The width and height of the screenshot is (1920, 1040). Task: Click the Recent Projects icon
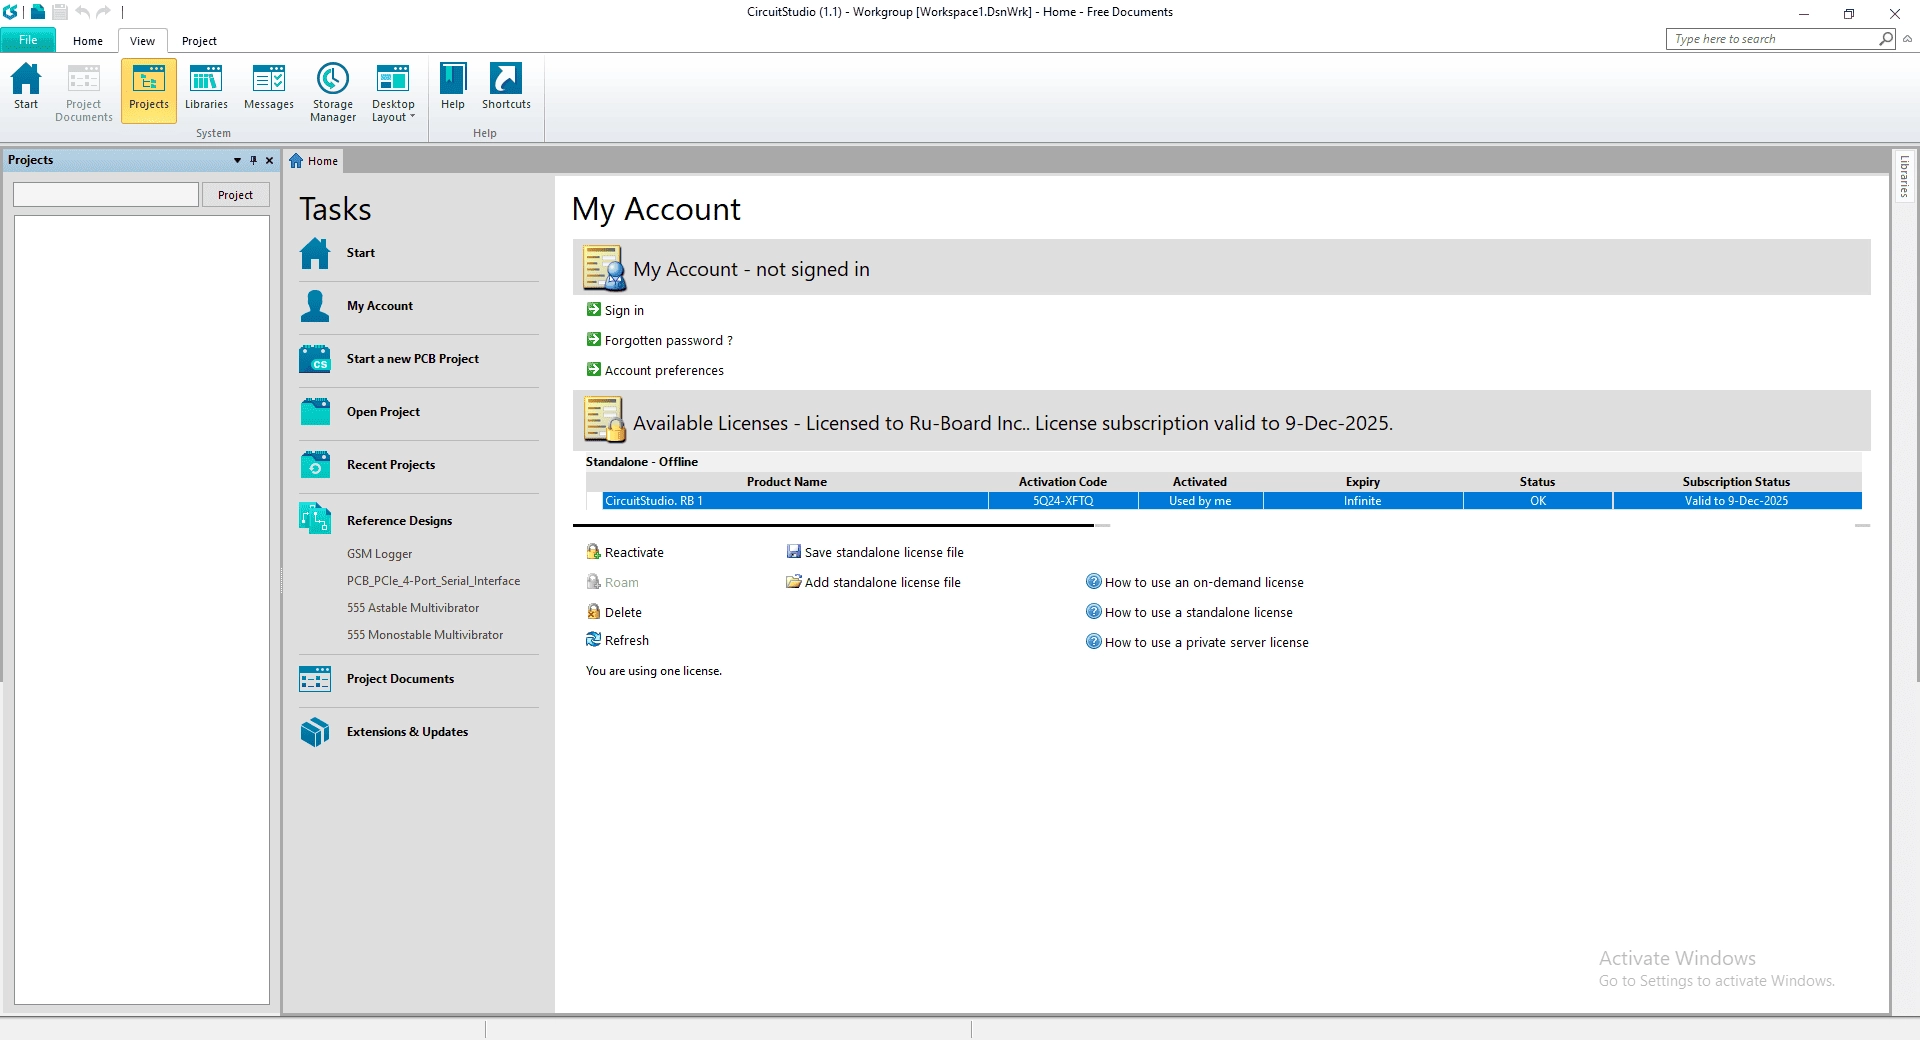pos(315,465)
